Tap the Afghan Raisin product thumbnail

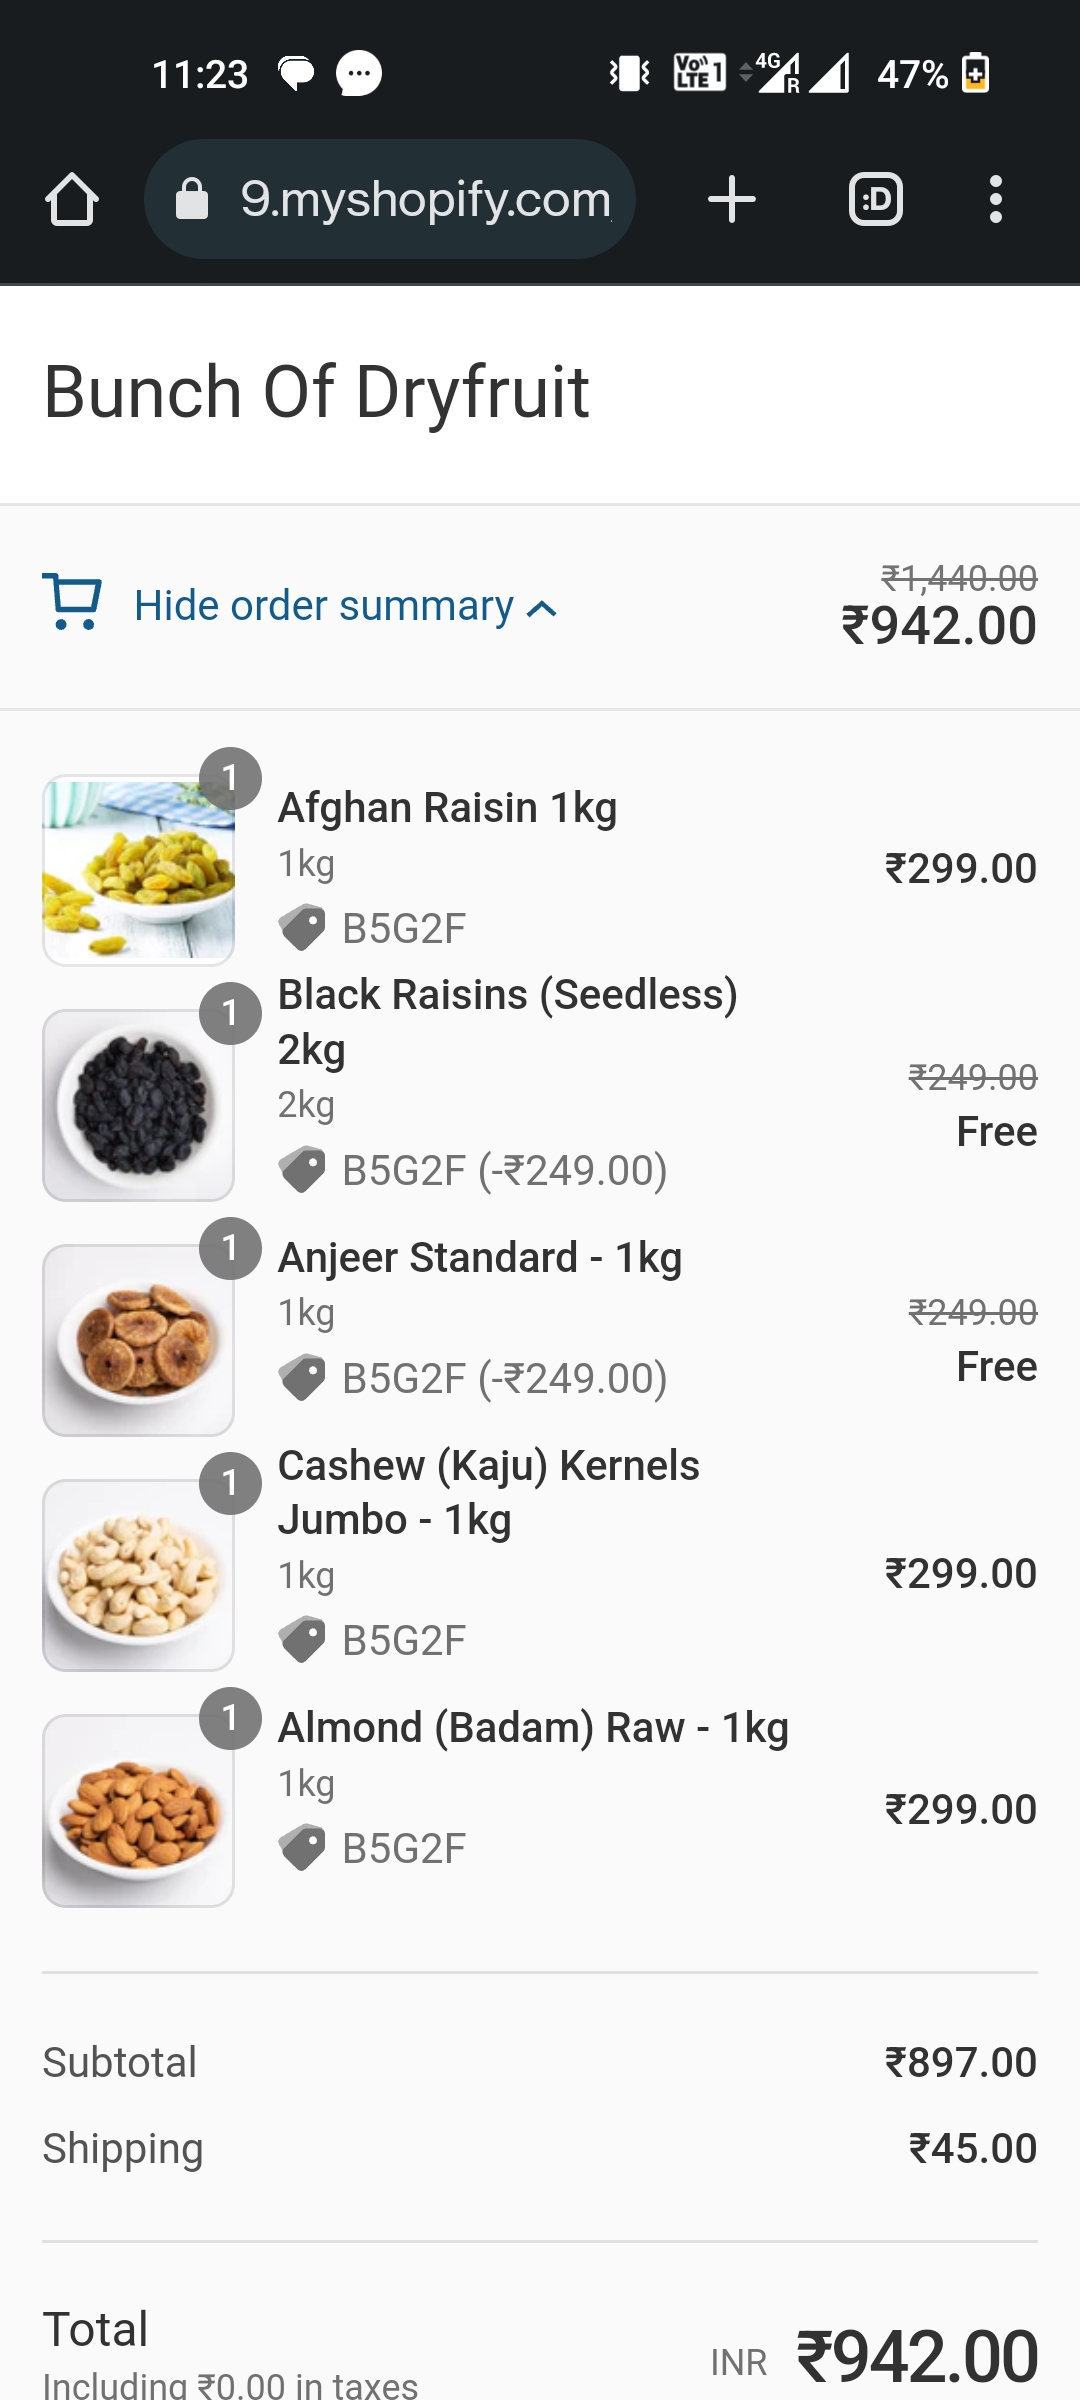click(x=138, y=870)
